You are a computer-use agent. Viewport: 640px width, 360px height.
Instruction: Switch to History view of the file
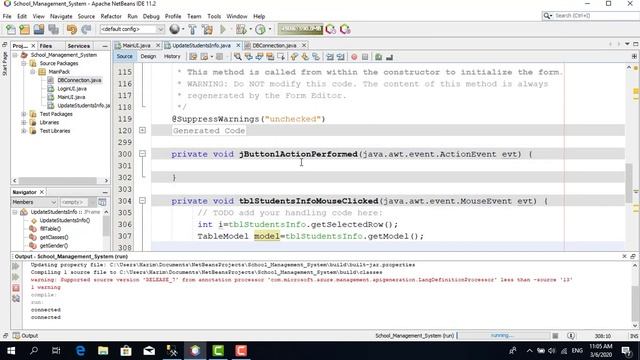[x=172, y=57]
